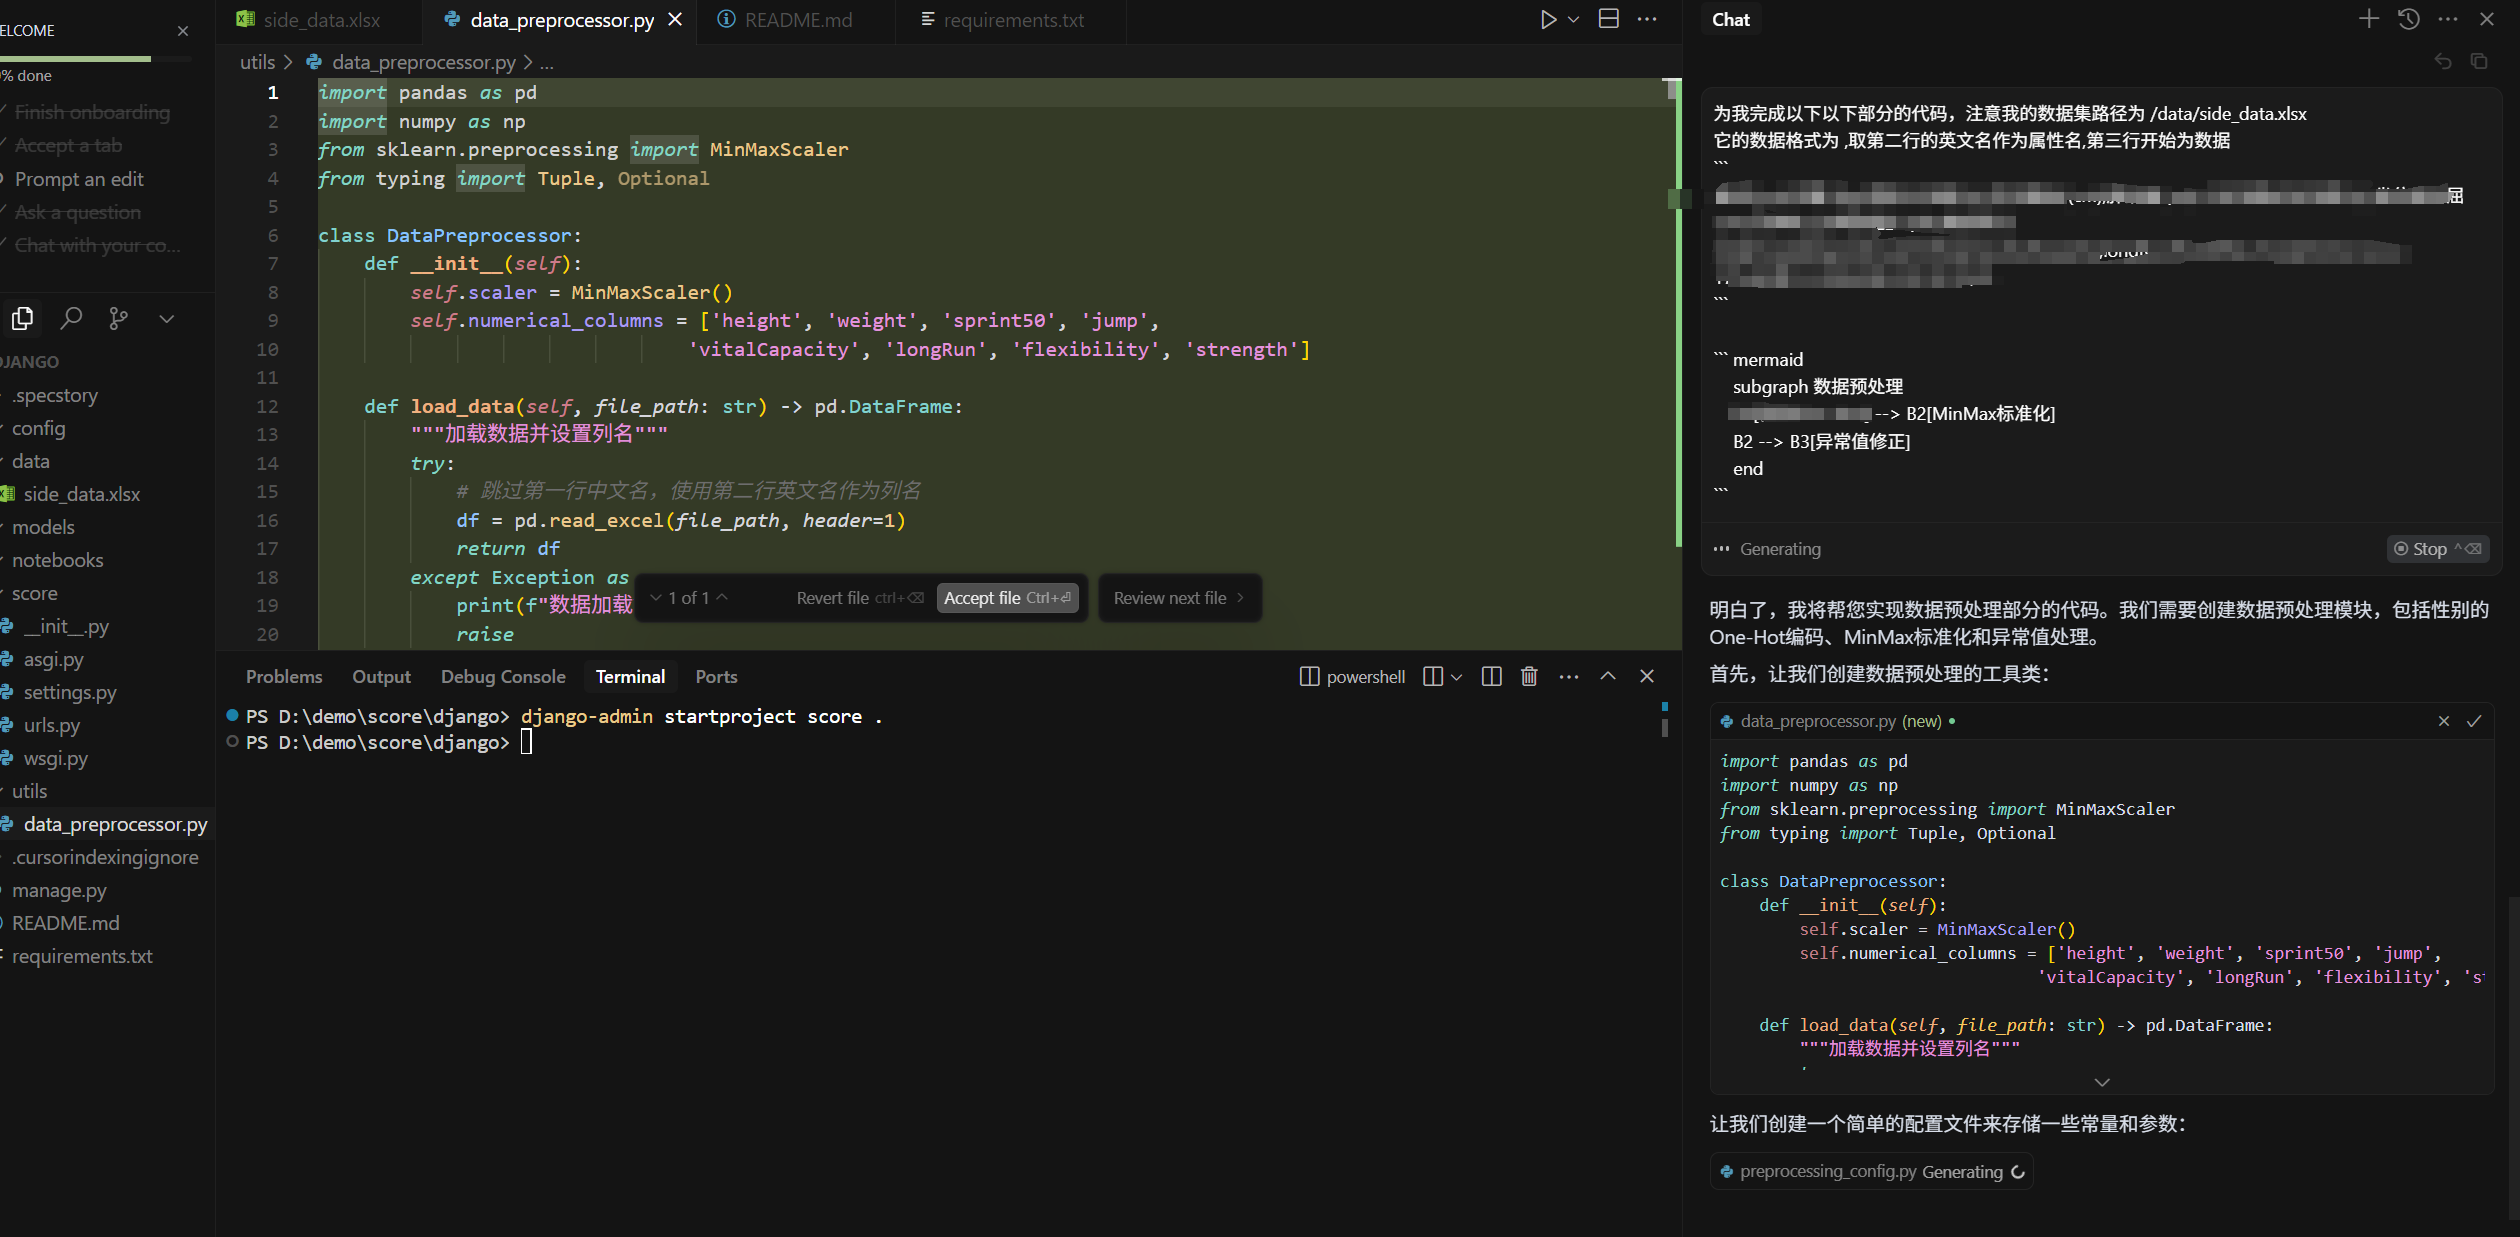Click the chat history clock icon

tap(2408, 19)
